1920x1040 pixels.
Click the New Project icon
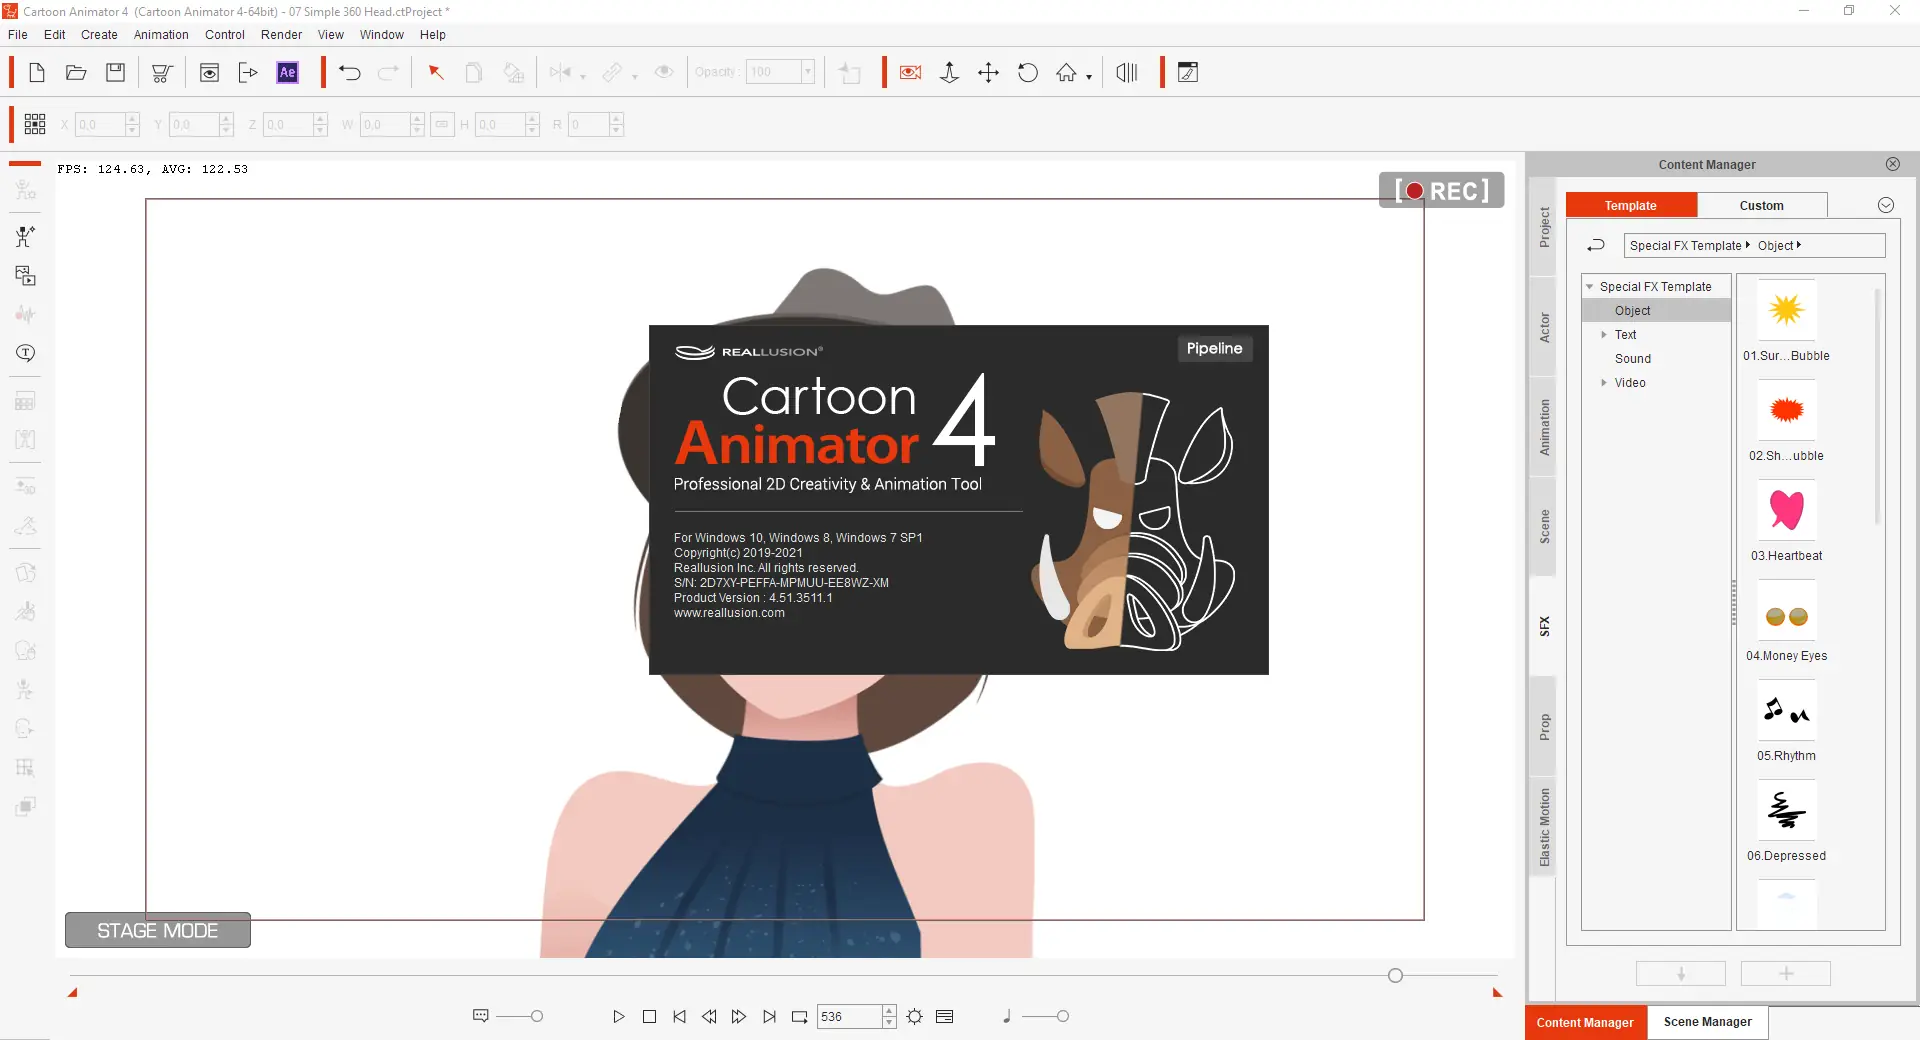pos(37,72)
